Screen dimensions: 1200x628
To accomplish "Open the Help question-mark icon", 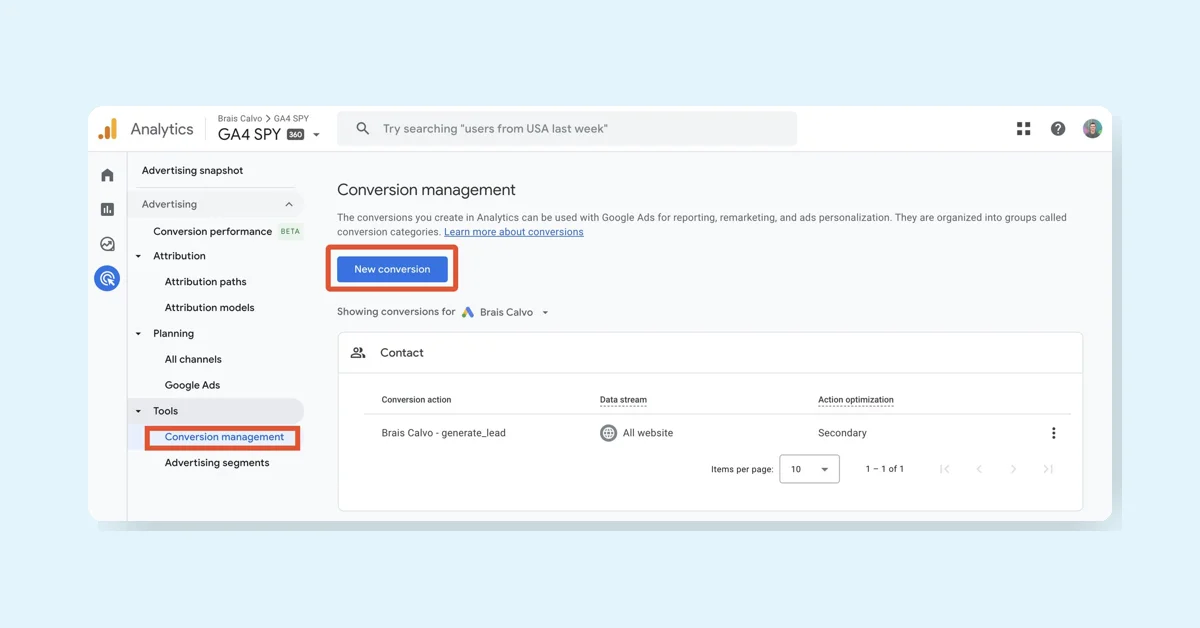I will pyautogui.click(x=1058, y=129).
